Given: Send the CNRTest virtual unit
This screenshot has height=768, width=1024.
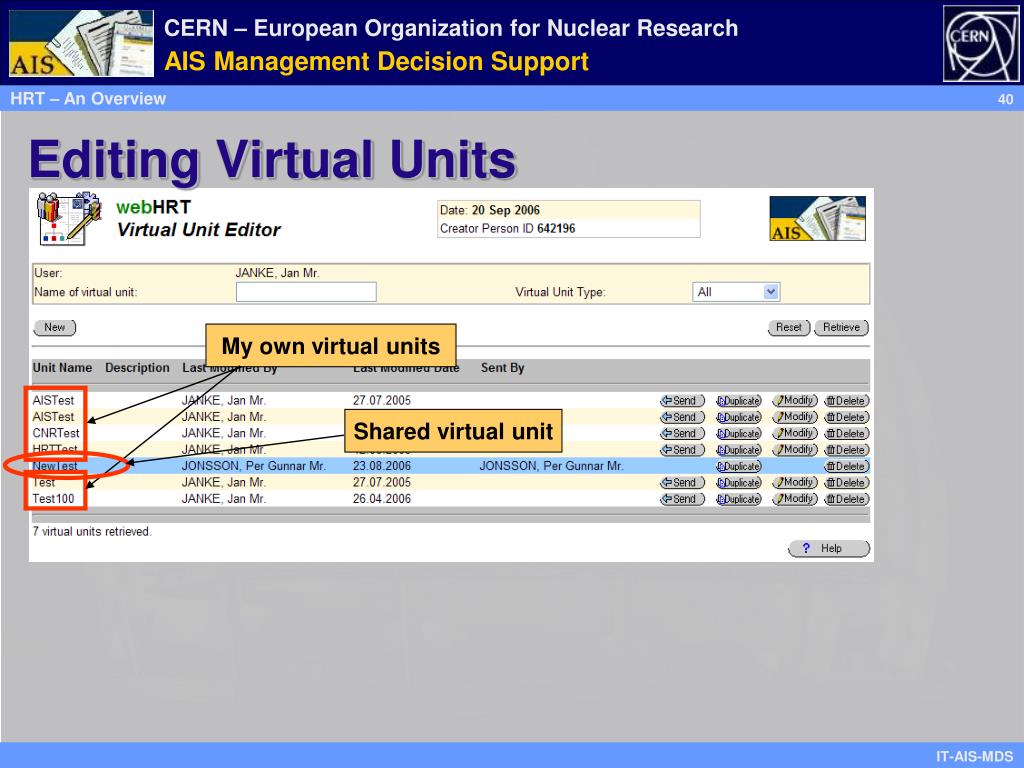Looking at the screenshot, I should coord(682,434).
